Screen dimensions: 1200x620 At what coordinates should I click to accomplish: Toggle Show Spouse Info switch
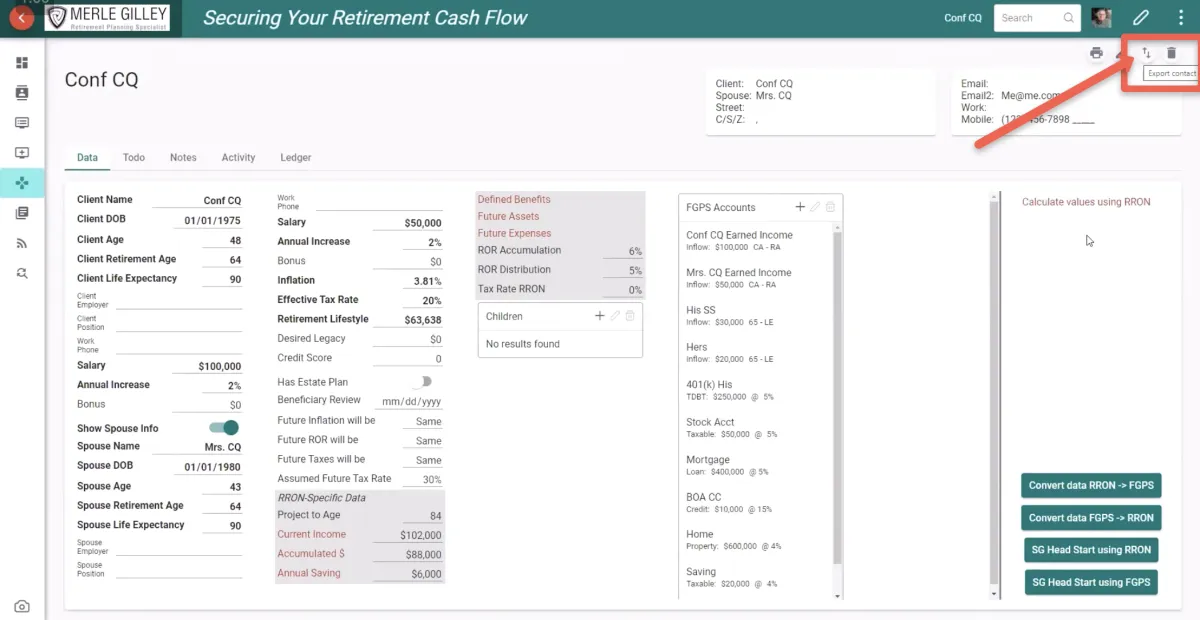(224, 428)
